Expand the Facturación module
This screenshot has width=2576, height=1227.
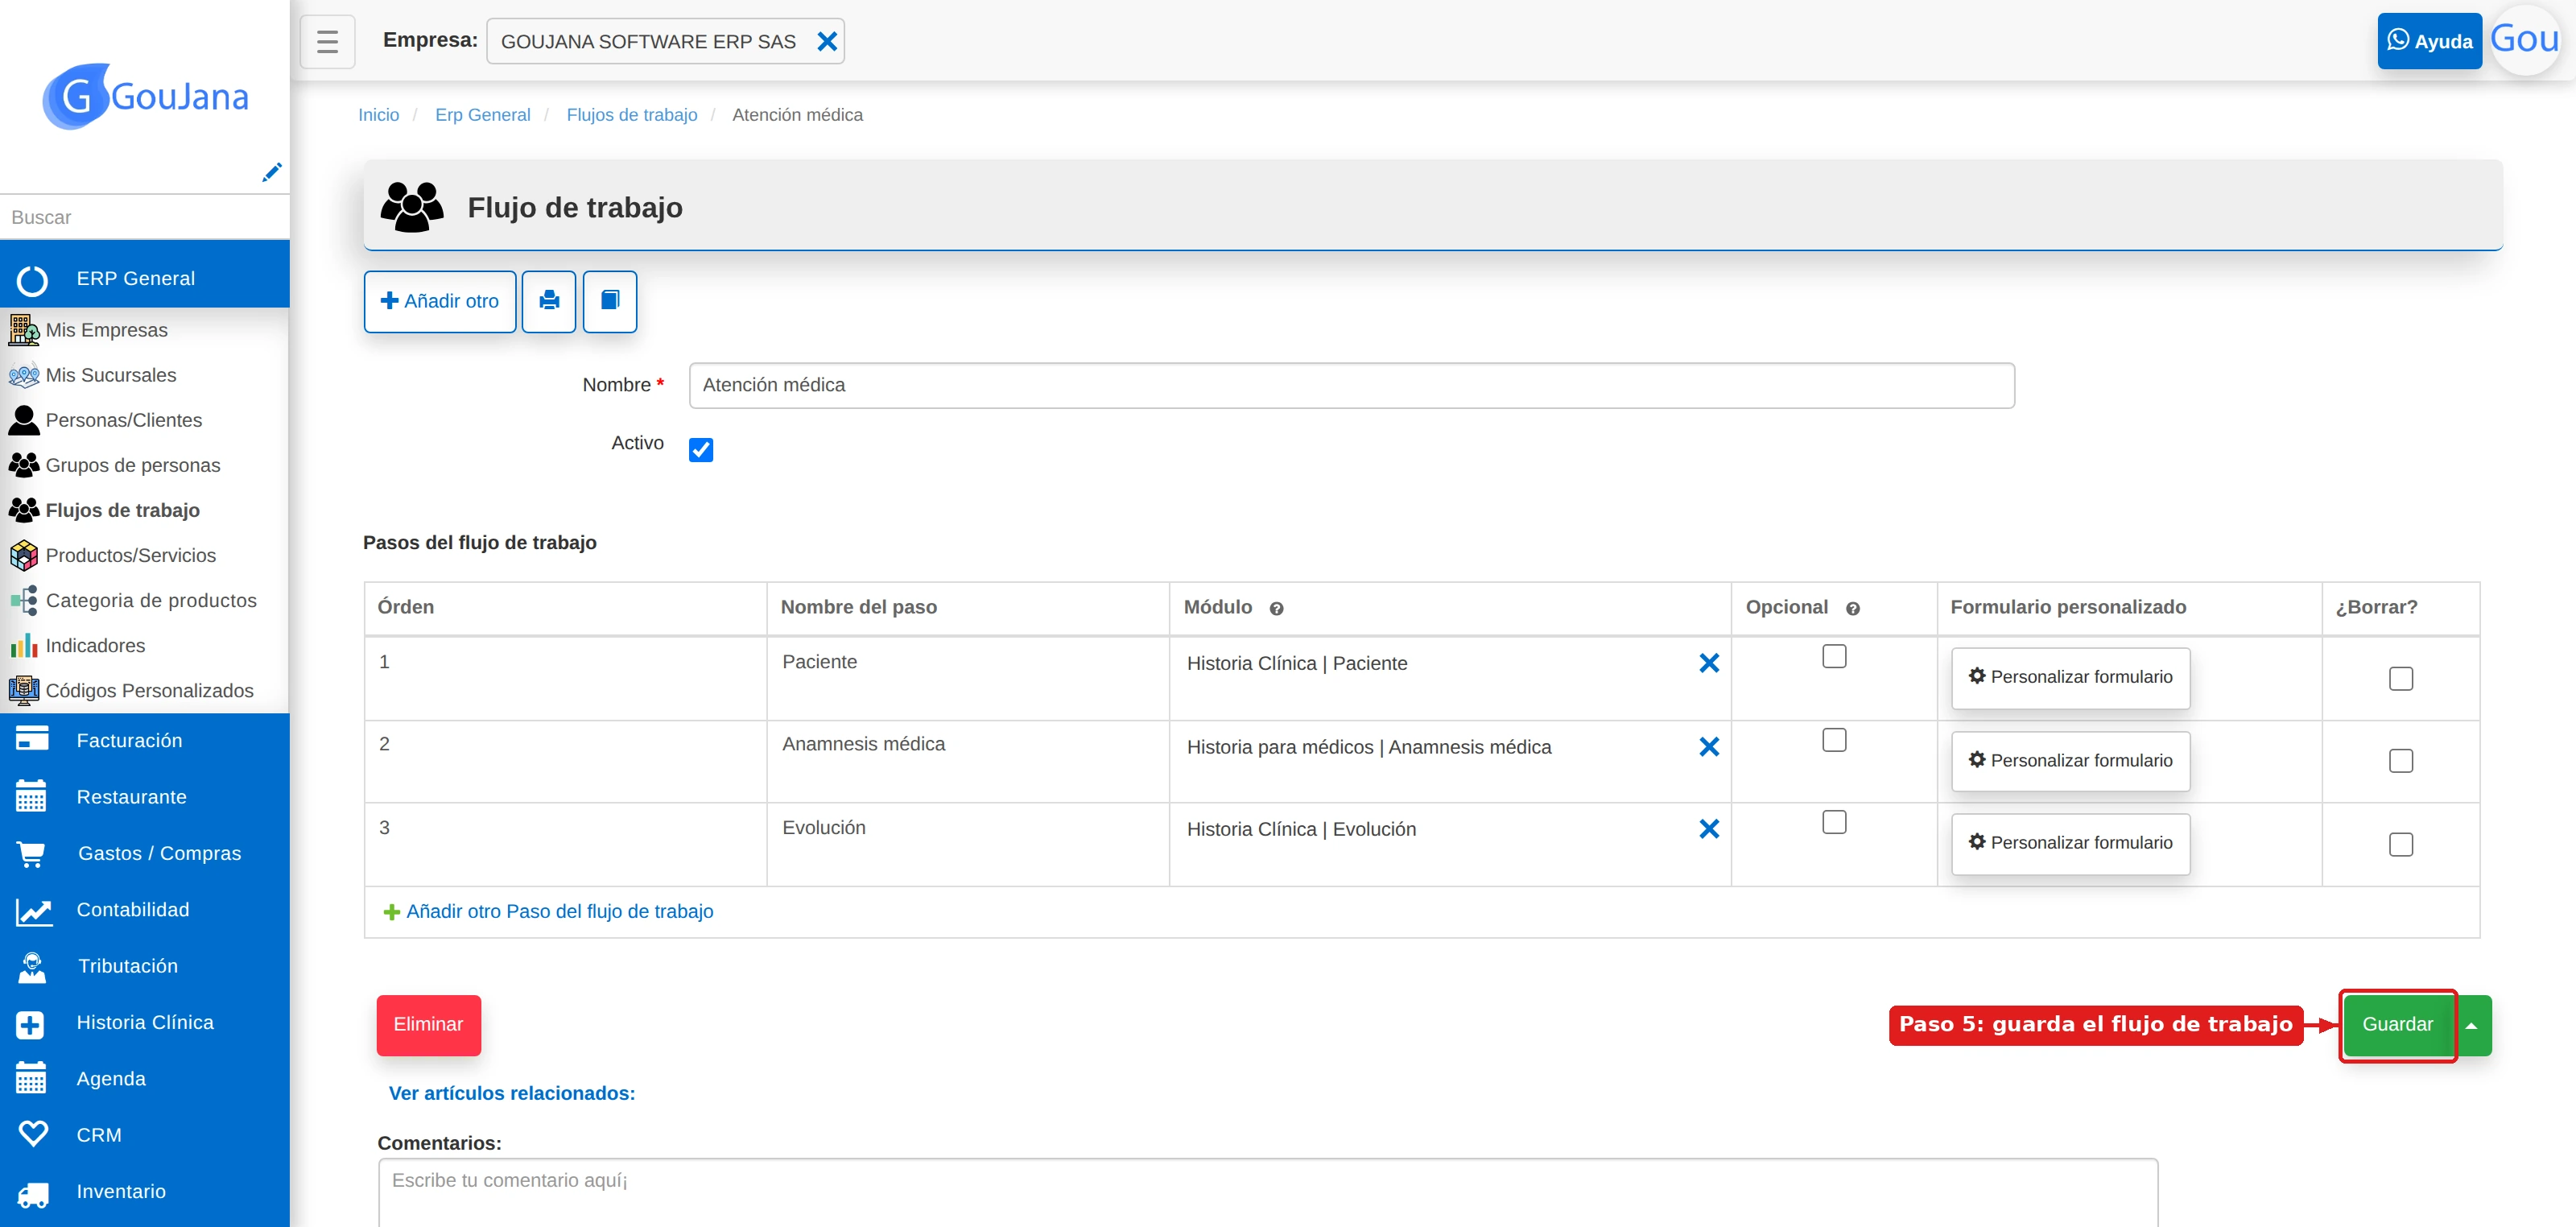click(x=145, y=741)
